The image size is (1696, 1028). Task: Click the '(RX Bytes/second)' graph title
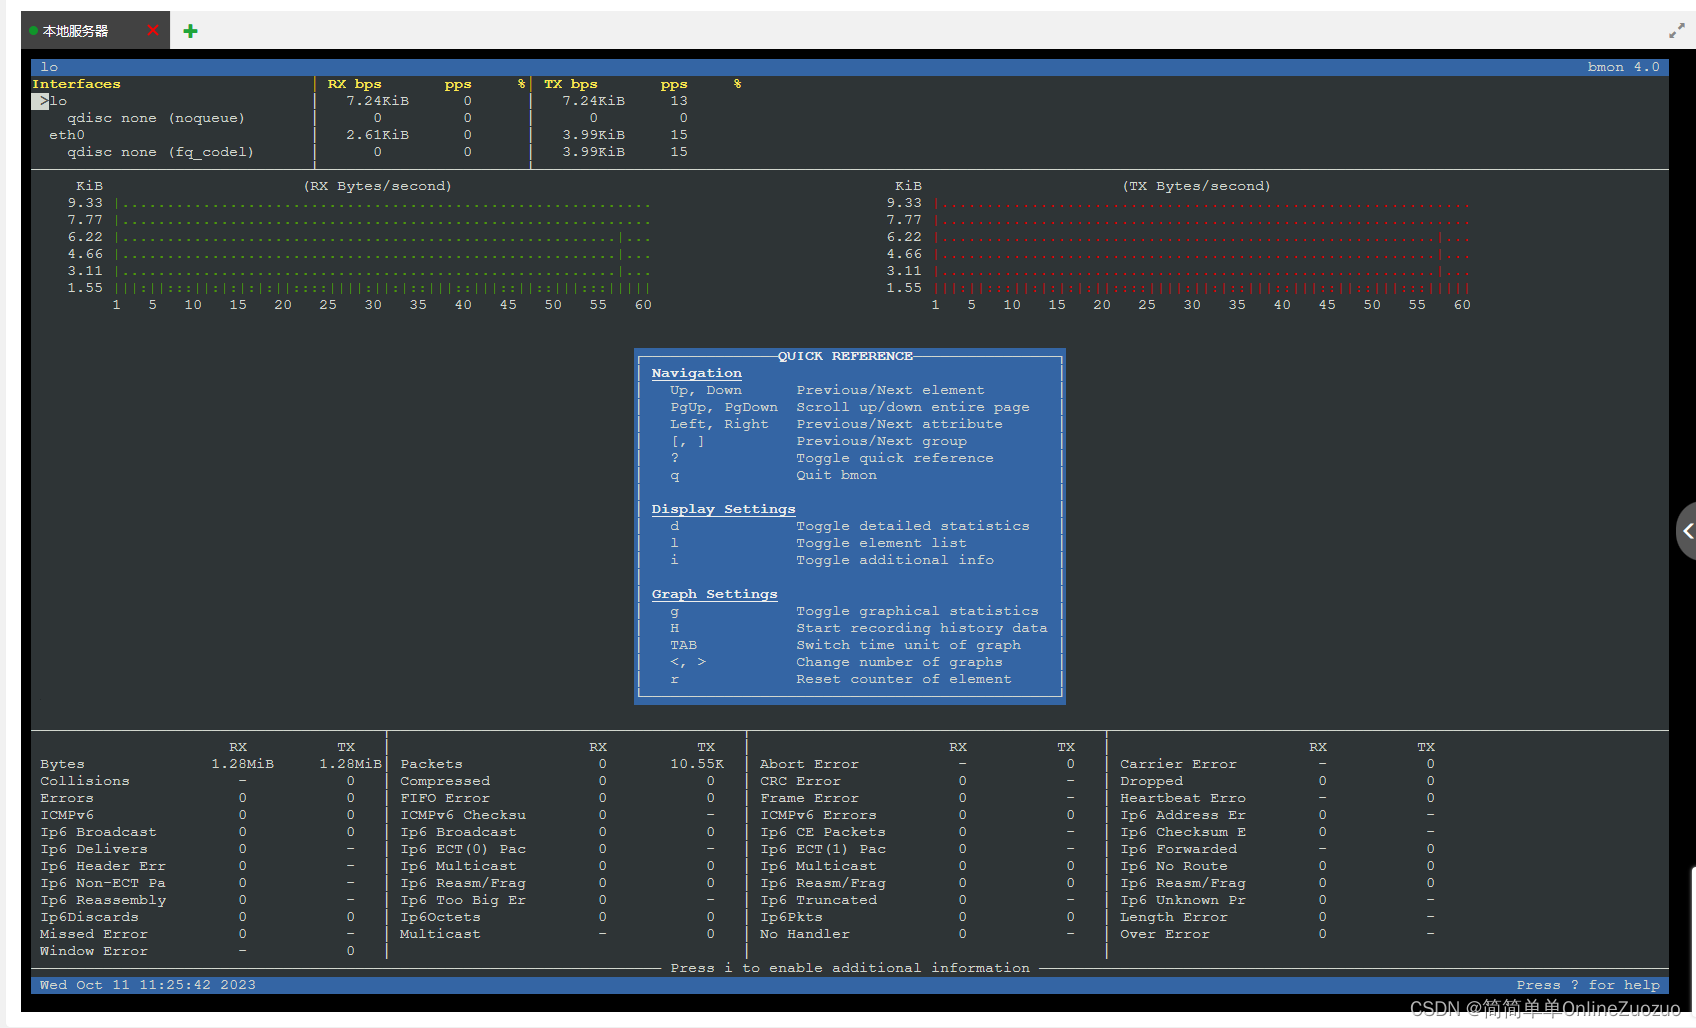tap(378, 186)
